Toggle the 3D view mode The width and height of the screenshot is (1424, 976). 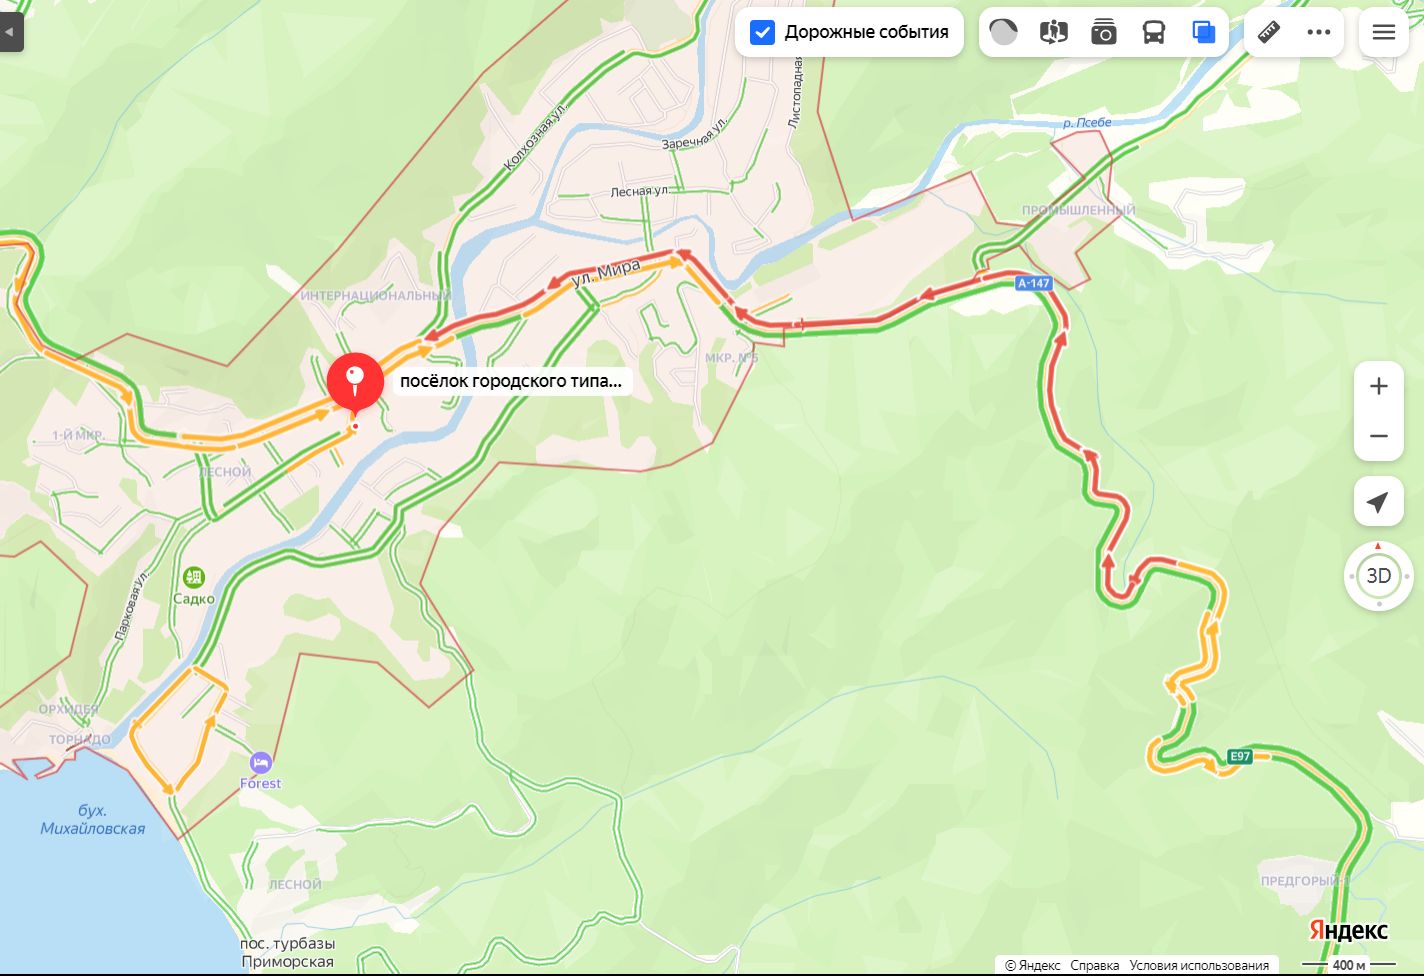(1379, 576)
